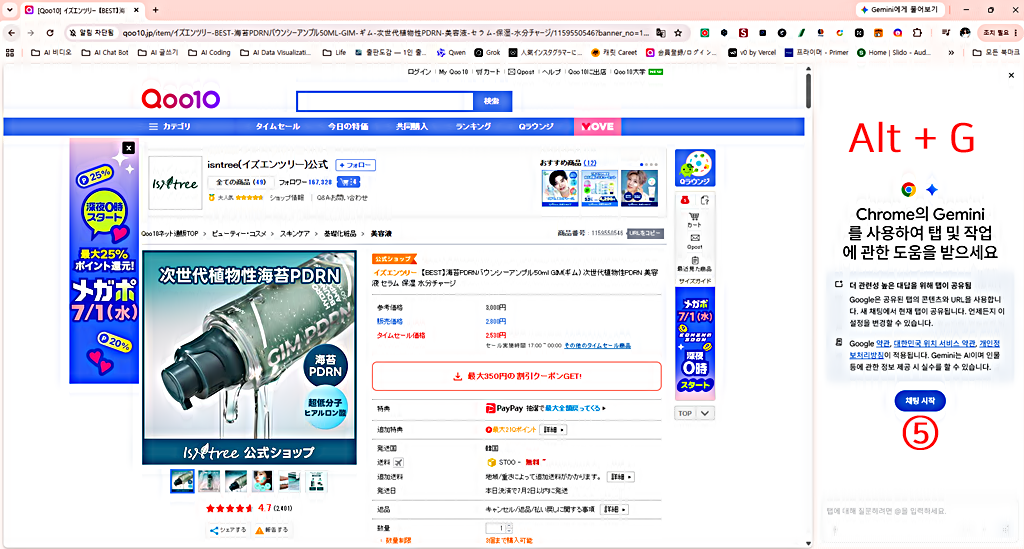Image resolution: width=1024 pixels, height=549 pixels.
Task: Open the Qwen bookmark
Action: coord(451,52)
